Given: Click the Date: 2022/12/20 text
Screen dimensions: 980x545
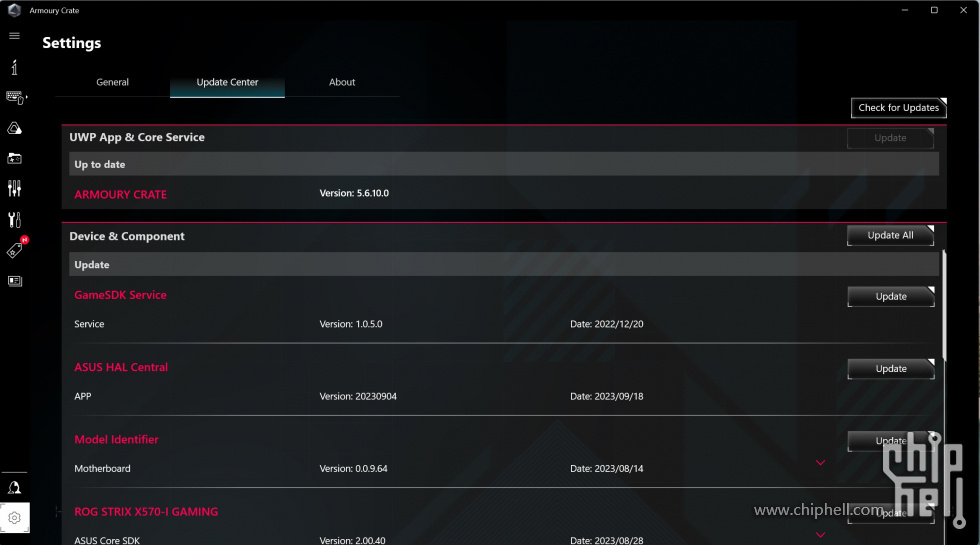Looking at the screenshot, I should coord(607,324).
